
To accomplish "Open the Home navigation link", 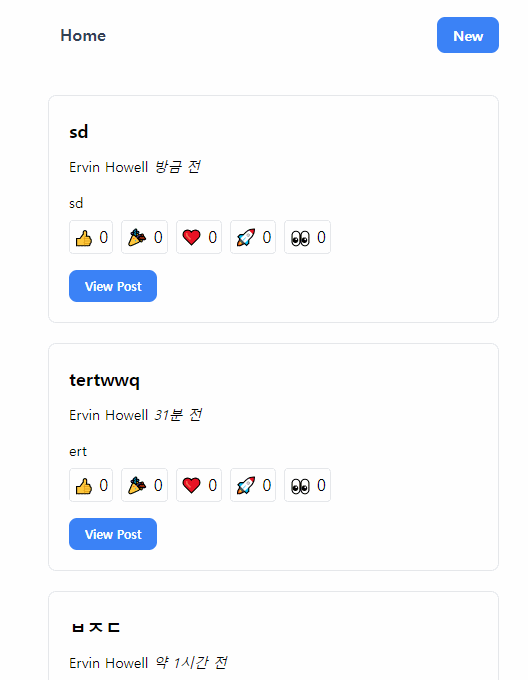I will 83,36.
